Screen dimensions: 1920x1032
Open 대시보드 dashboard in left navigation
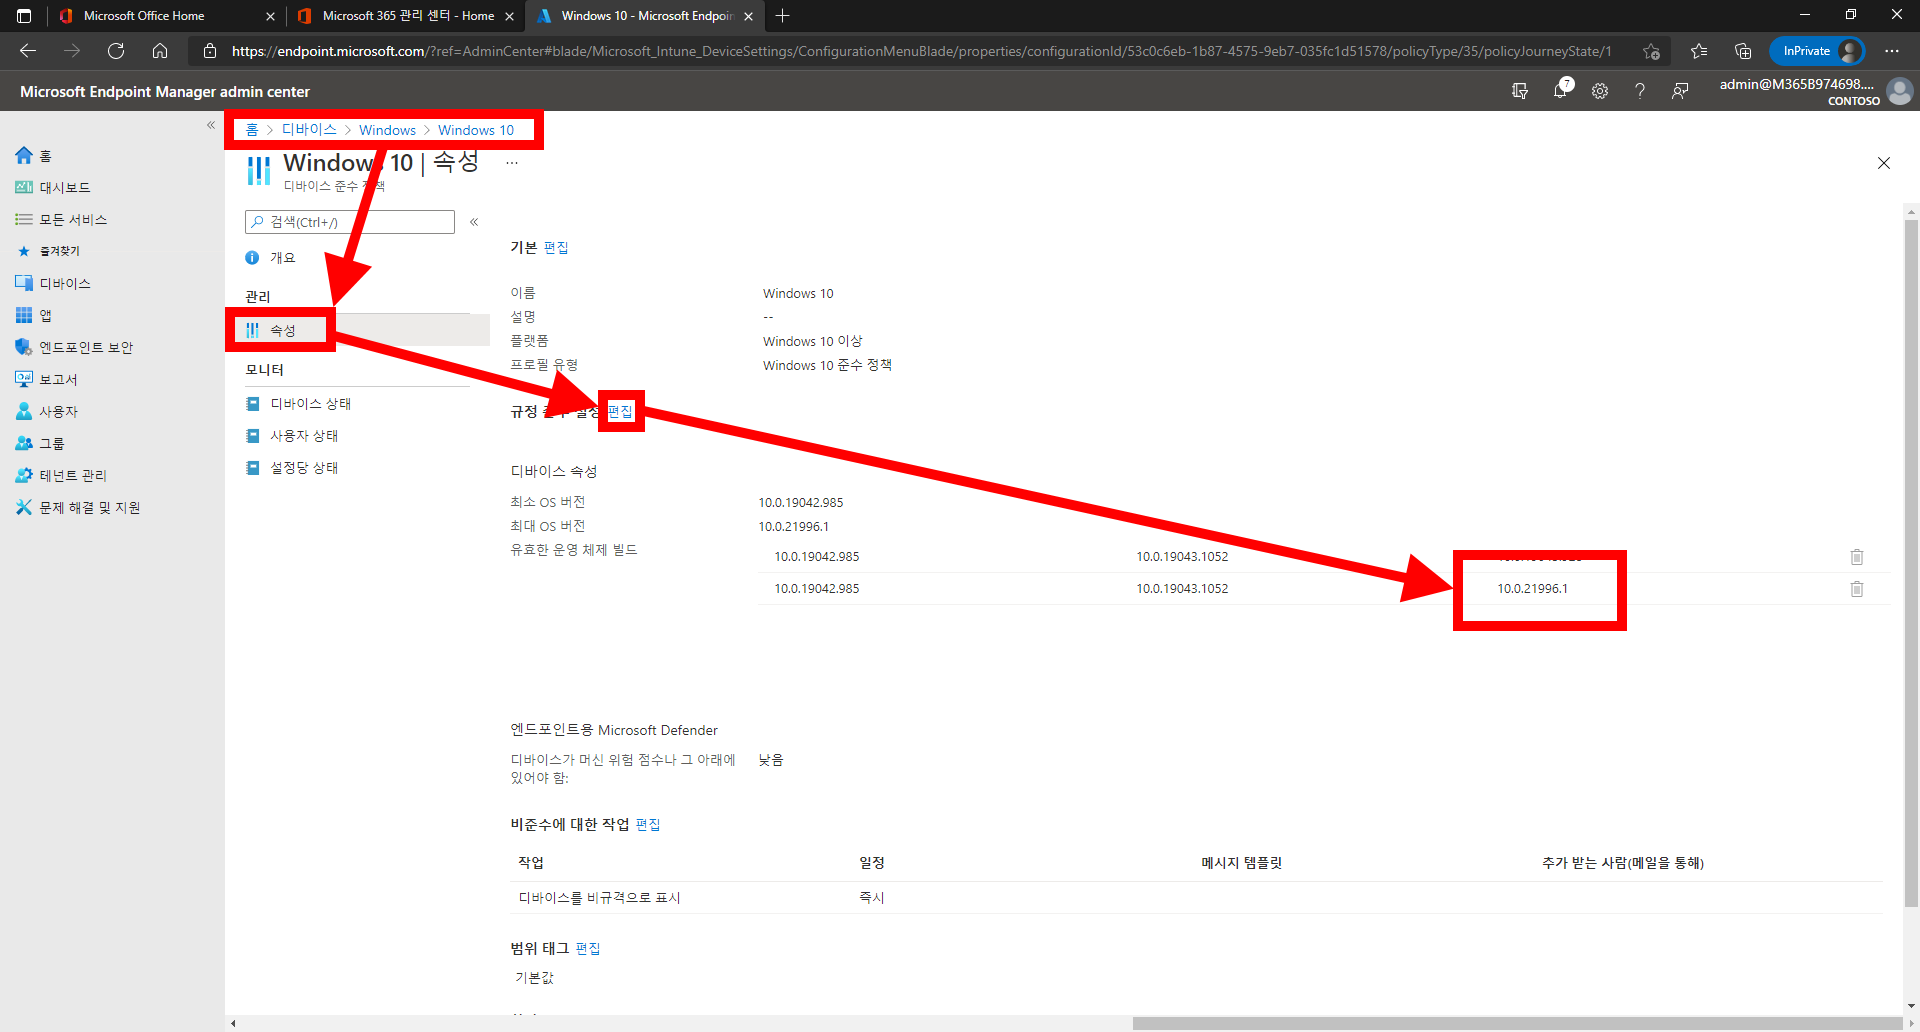click(x=53, y=187)
